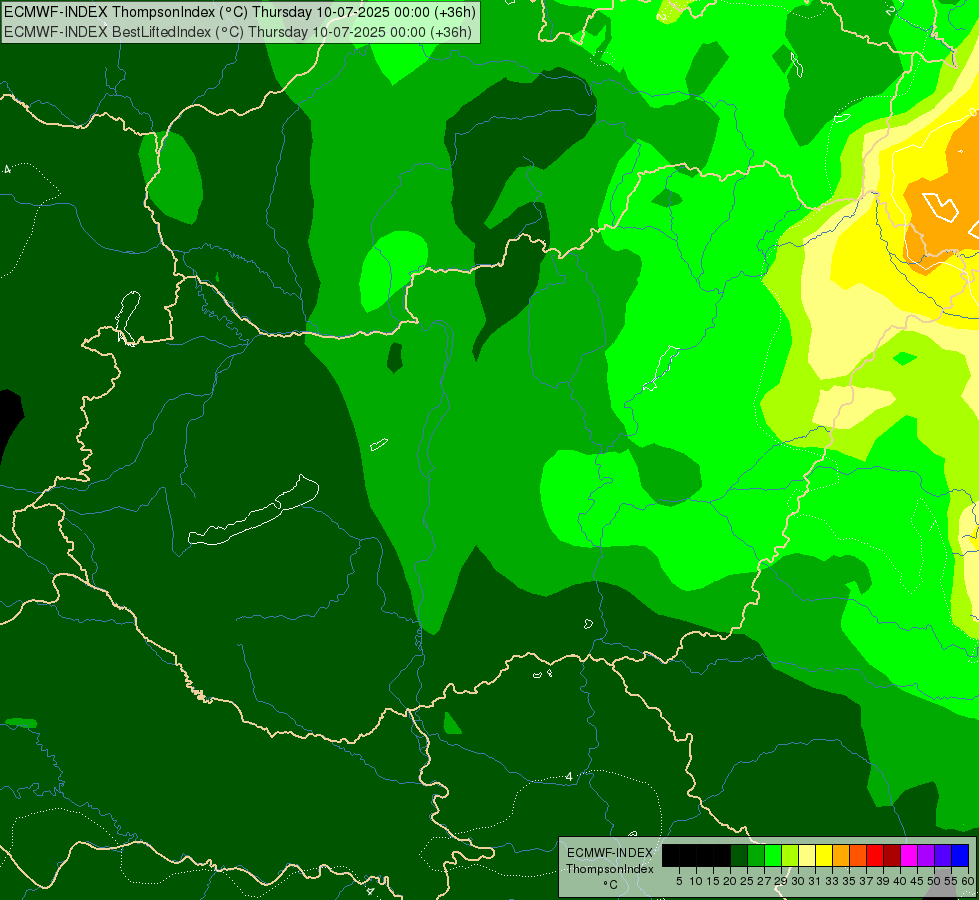The width and height of the screenshot is (979, 900).
Task: Click legend text 'ECMWF-INDEX' in color key
Action: coord(610,853)
